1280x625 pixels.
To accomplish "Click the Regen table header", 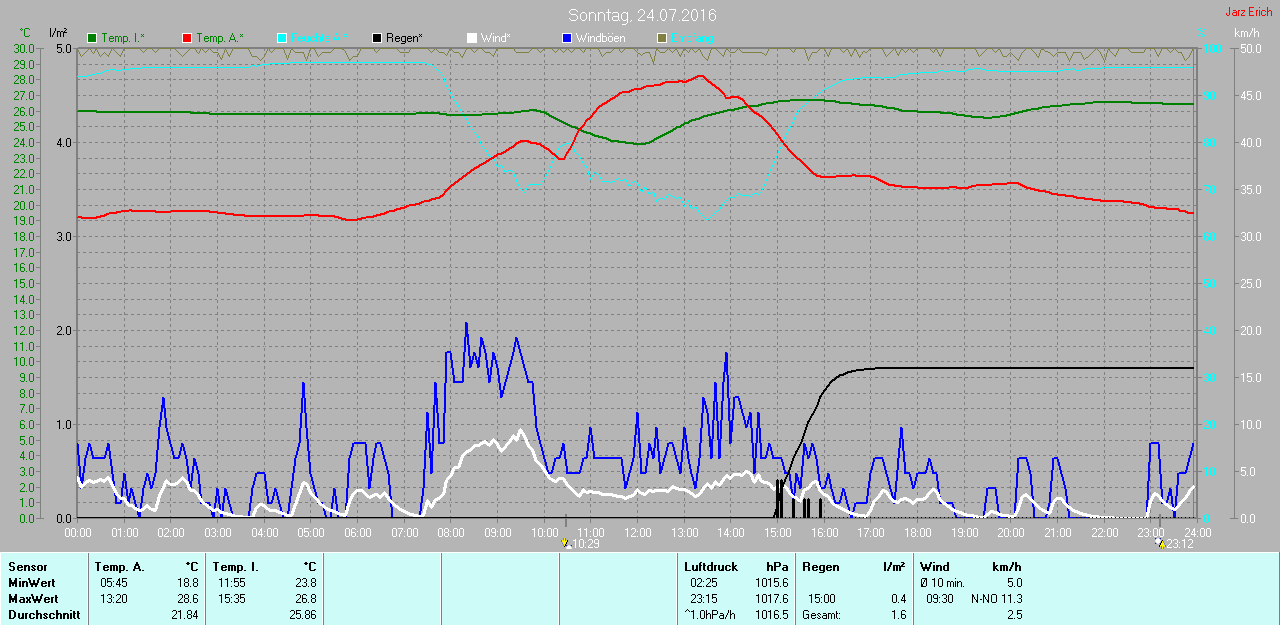I will (821, 567).
